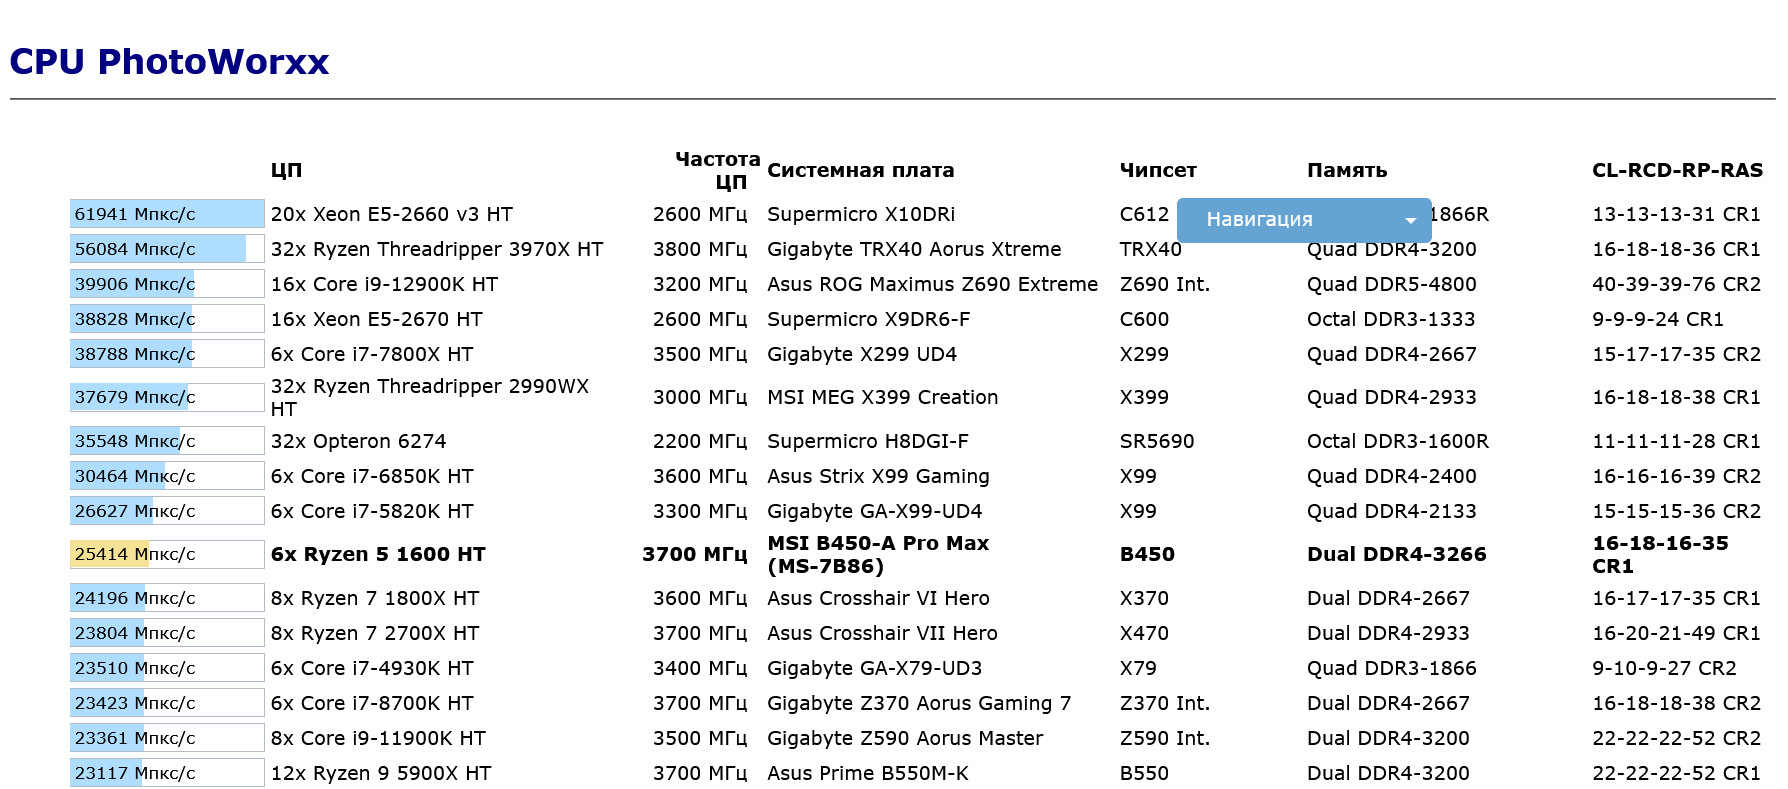Click 9-10-9-27 CR2 timings cell
Image resolution: width=1788 pixels, height=789 pixels.
(x=1664, y=668)
